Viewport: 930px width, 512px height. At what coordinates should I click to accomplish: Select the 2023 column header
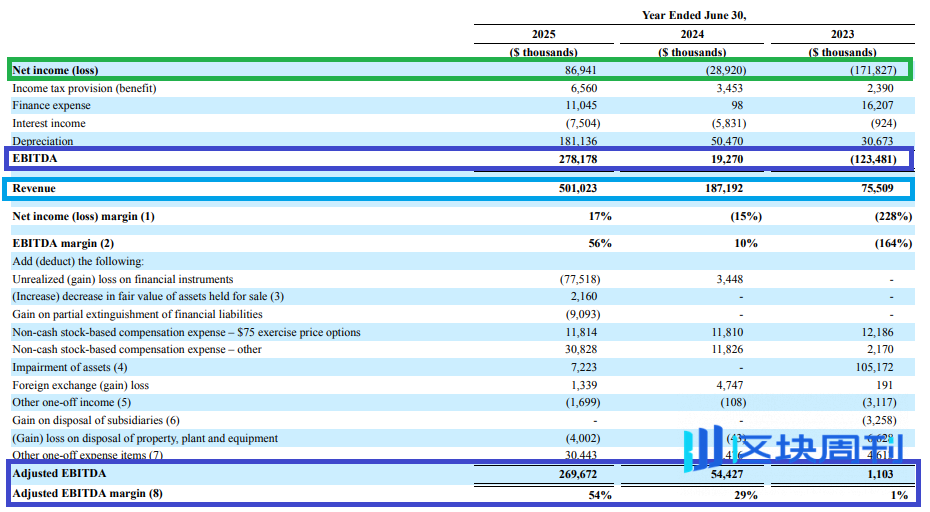coord(842,34)
